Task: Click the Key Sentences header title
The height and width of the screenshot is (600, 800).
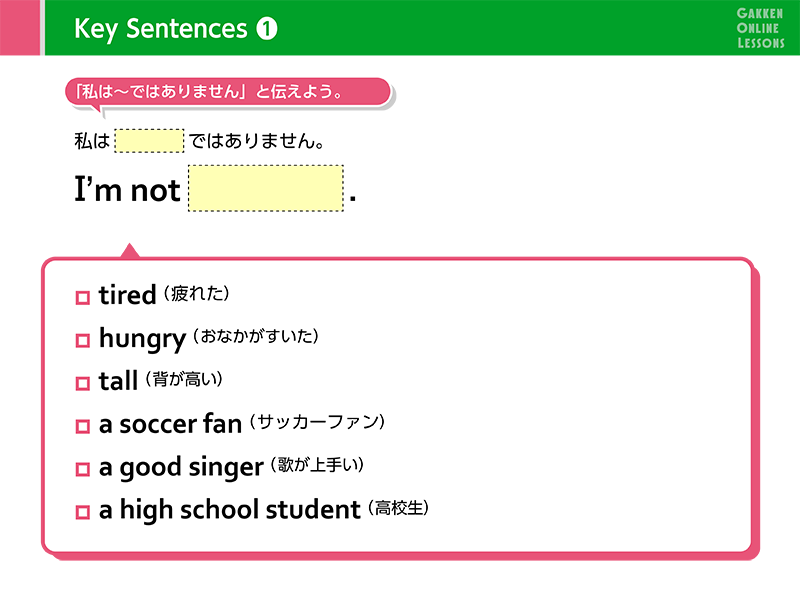Action: coord(161,29)
